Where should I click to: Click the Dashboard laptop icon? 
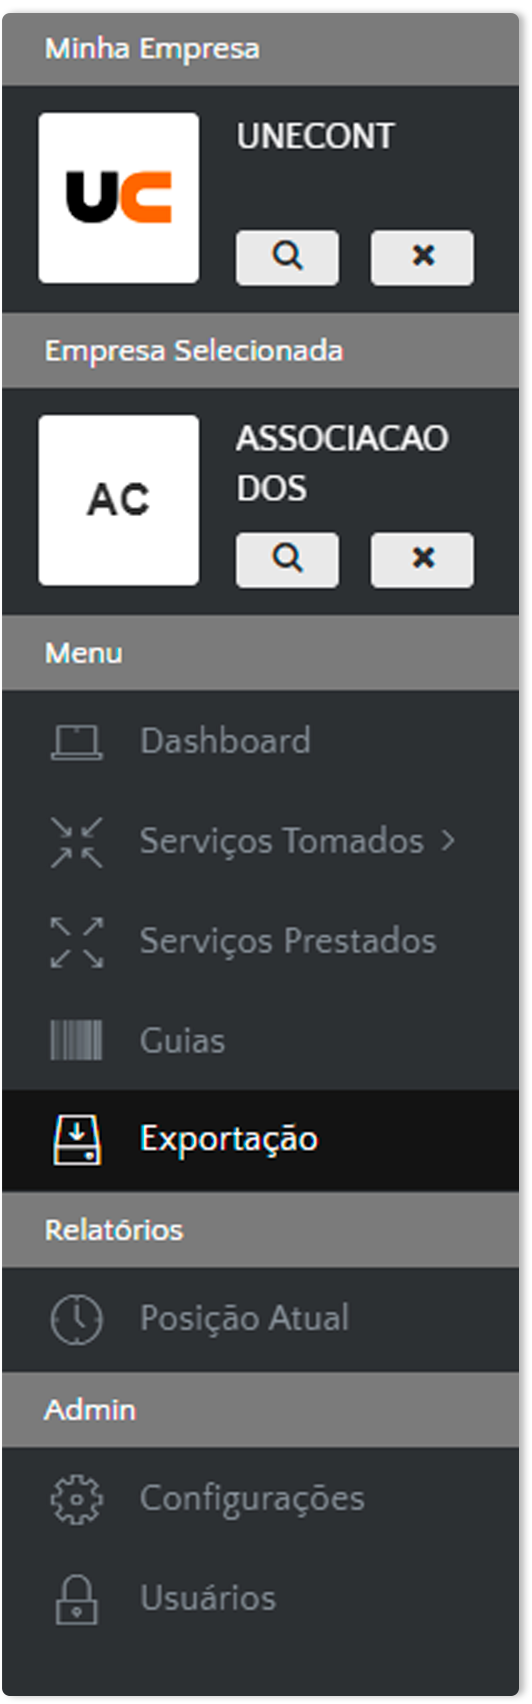(x=76, y=742)
